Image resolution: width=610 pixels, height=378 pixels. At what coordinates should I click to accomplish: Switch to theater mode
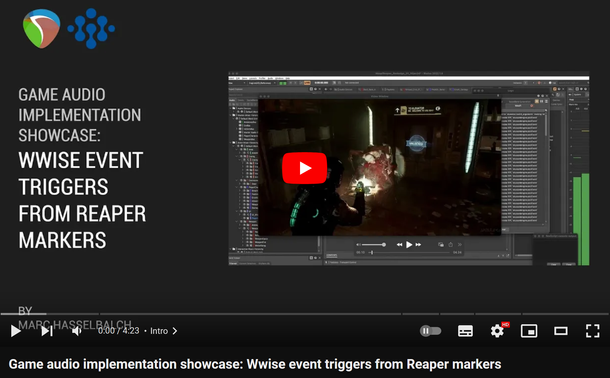pos(561,331)
